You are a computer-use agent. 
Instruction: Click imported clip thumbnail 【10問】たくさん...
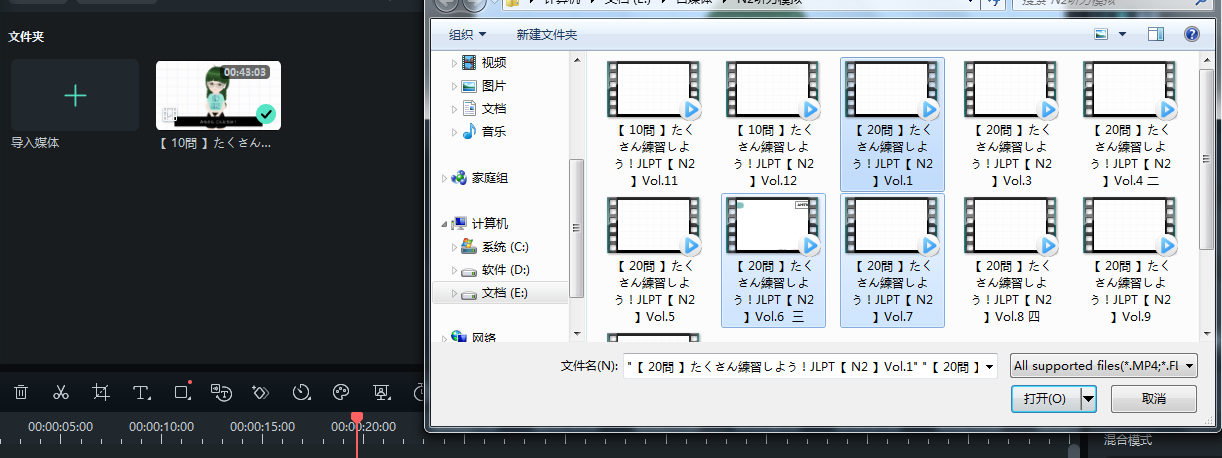[218, 95]
